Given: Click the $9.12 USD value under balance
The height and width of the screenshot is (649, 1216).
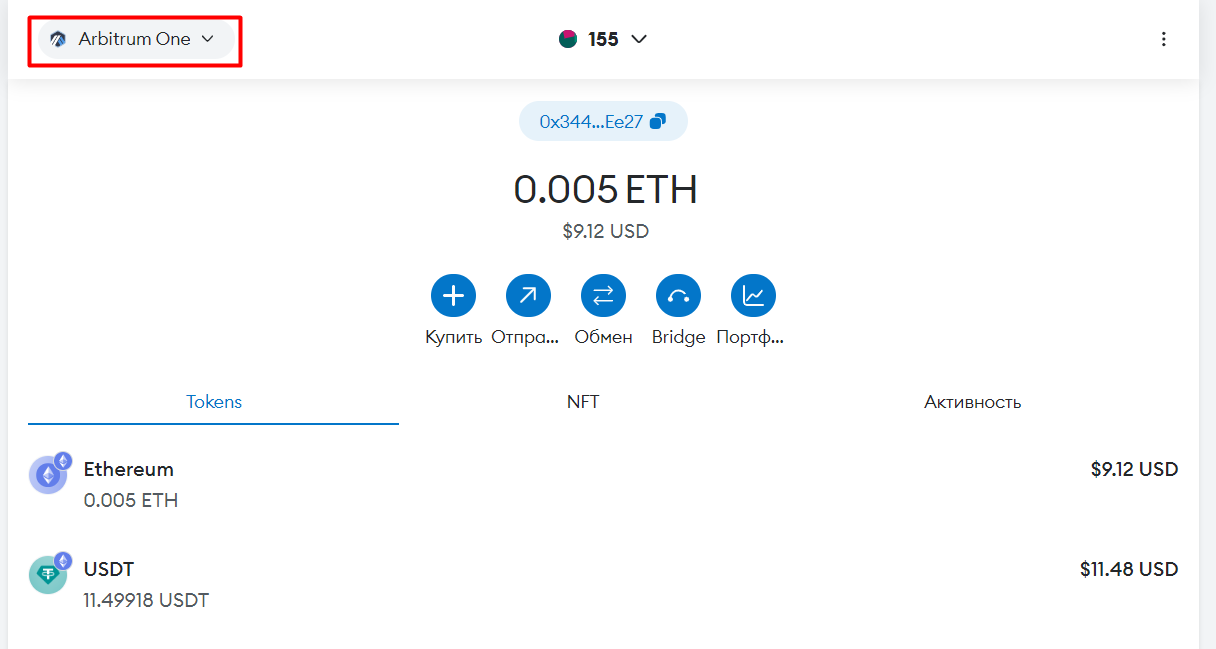Looking at the screenshot, I should [605, 231].
